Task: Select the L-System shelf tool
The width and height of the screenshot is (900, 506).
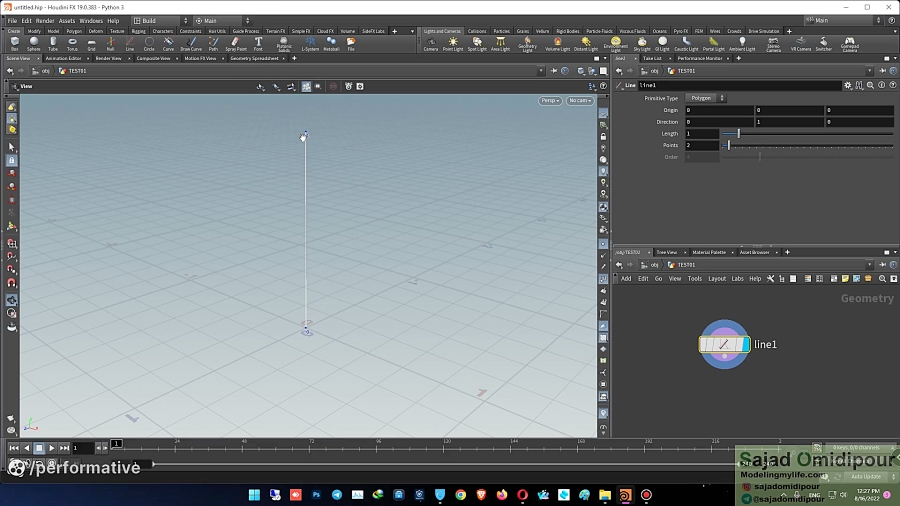Action: (310, 43)
